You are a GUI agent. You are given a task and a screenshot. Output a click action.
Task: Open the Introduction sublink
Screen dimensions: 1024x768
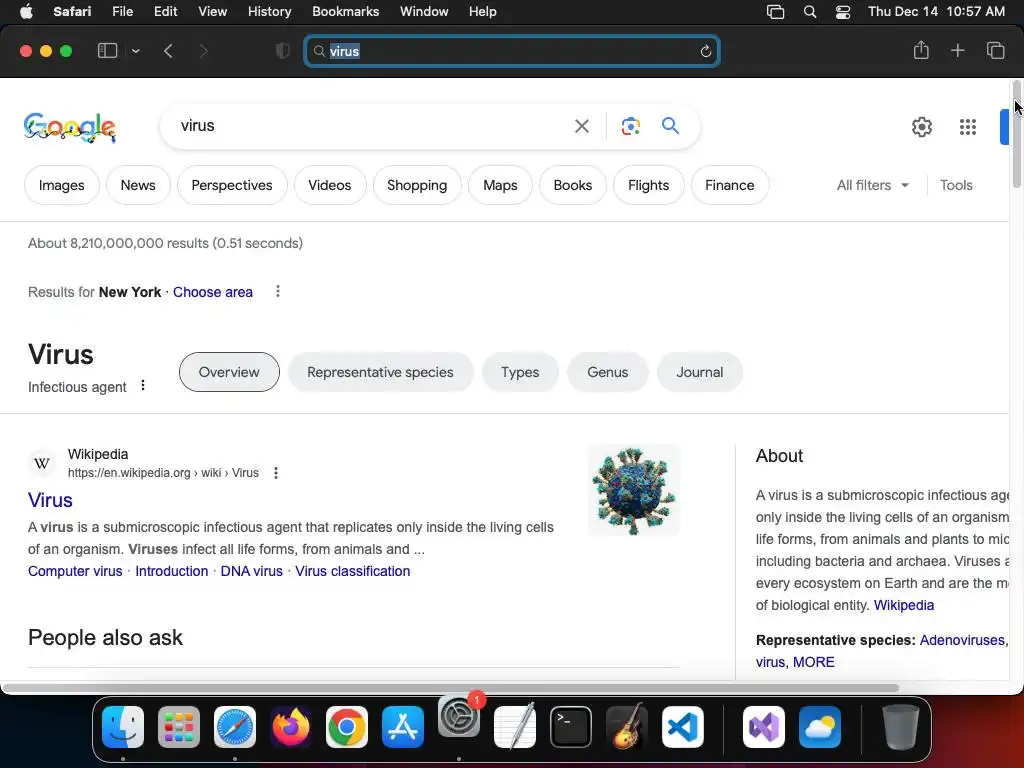click(x=172, y=571)
